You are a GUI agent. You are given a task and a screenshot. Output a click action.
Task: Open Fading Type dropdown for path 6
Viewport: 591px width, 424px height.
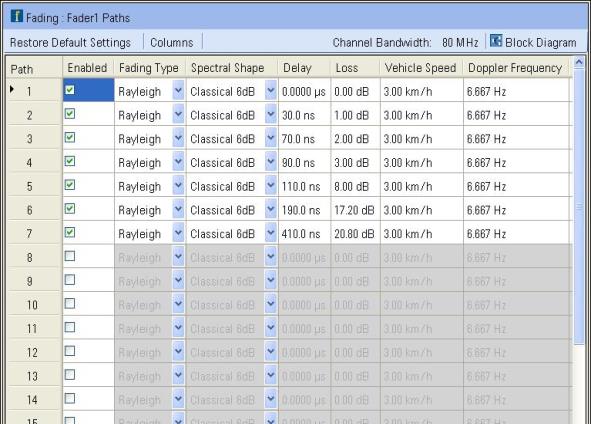click(x=178, y=209)
